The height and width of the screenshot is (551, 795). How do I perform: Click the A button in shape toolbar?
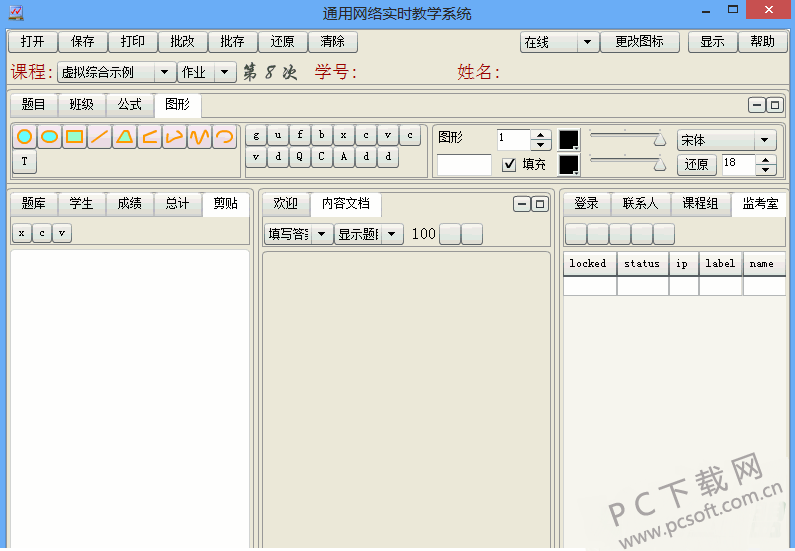point(344,157)
